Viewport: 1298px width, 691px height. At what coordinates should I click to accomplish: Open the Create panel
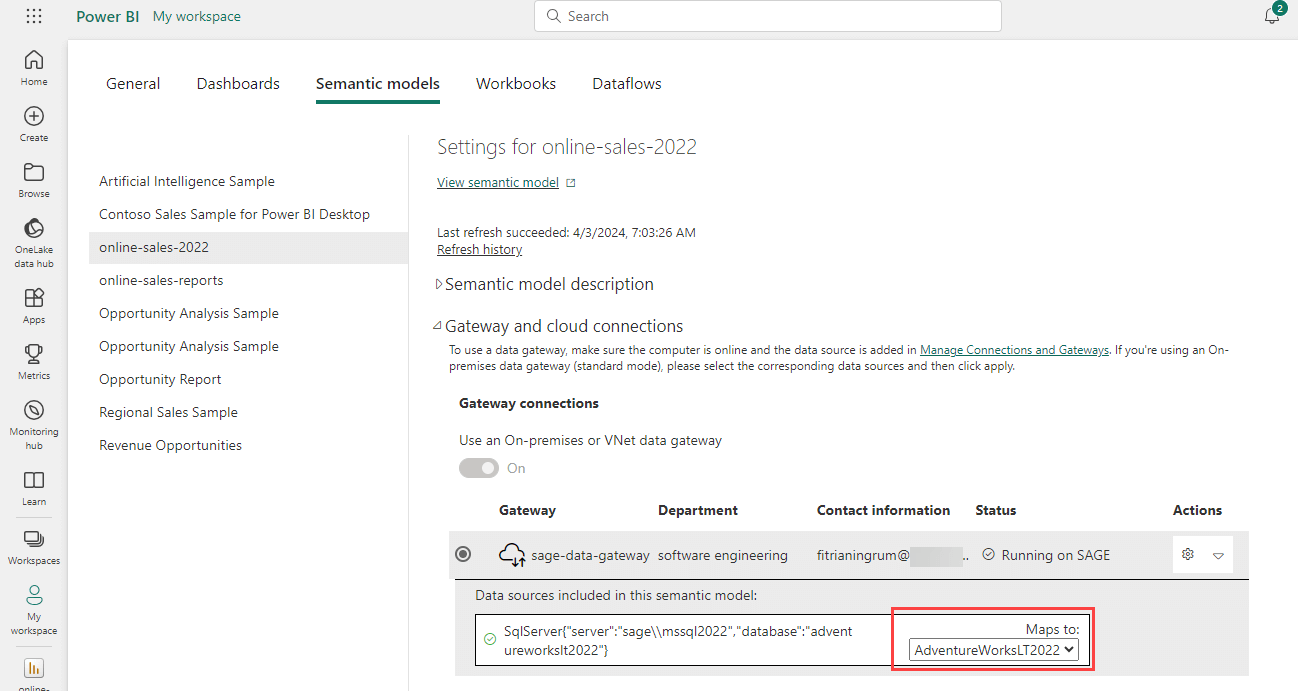[33, 122]
